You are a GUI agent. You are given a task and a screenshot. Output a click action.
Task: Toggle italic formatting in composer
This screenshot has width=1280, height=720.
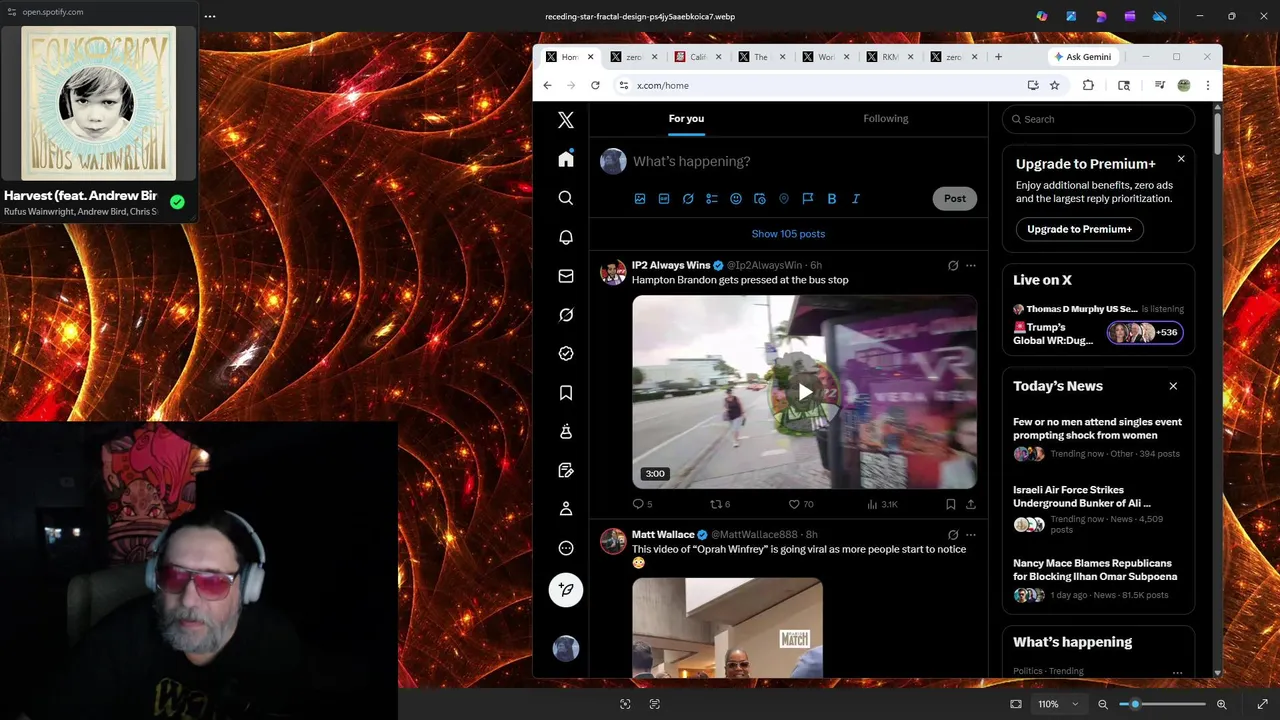point(856,199)
